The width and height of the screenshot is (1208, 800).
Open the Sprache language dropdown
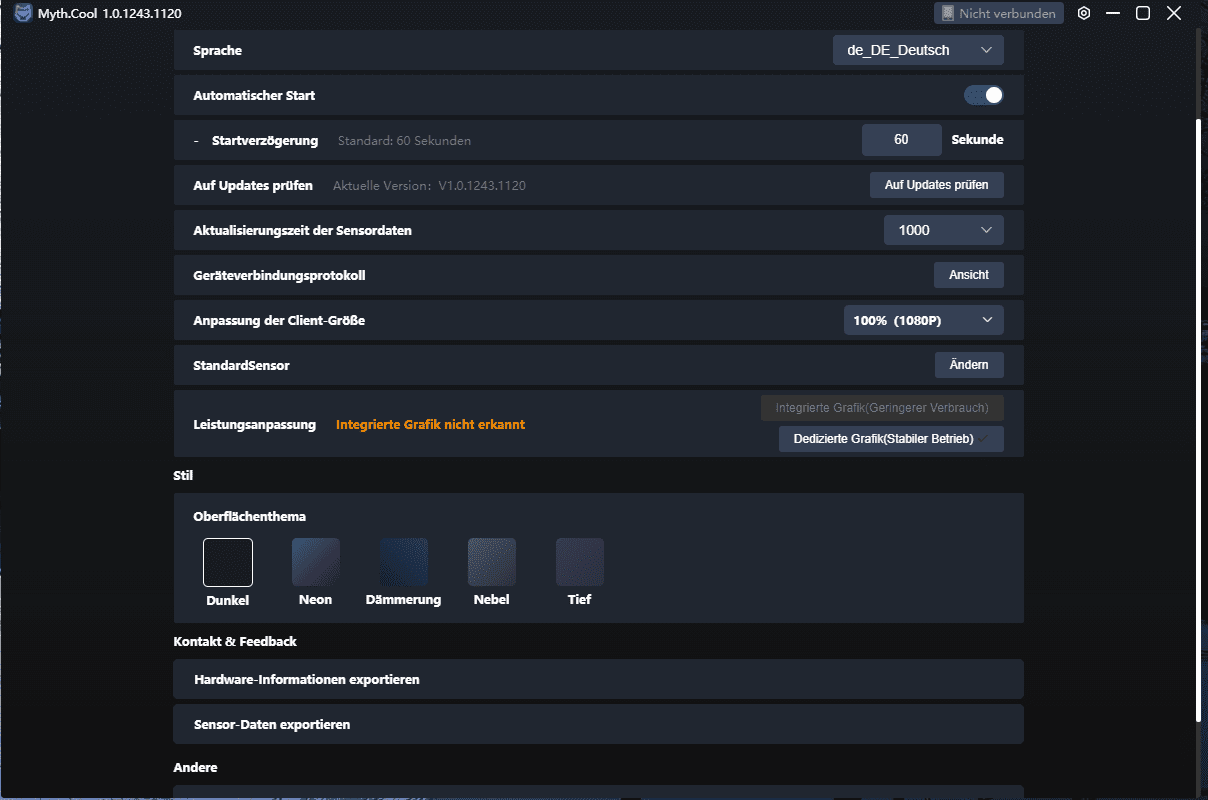(x=917, y=50)
